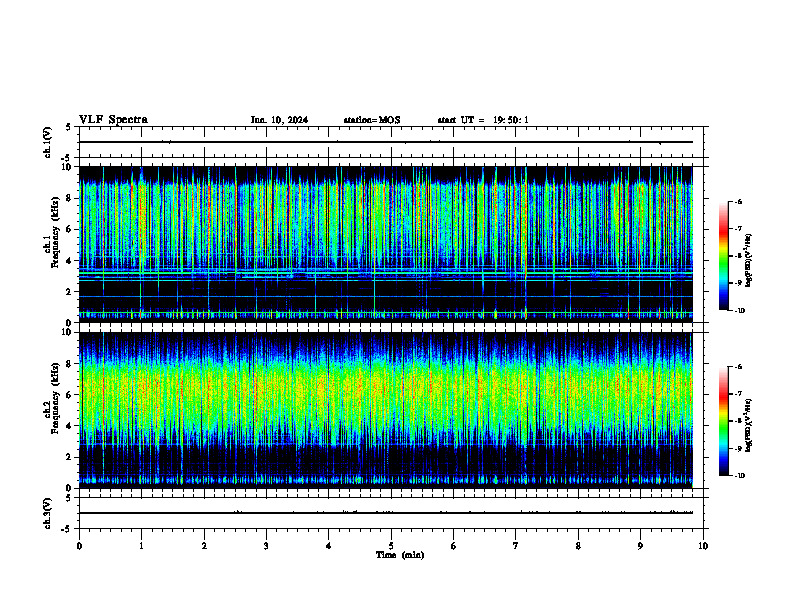The width and height of the screenshot is (792, 612).
Task: Click the "ch.1(V)" axis label
Action: click(x=48, y=142)
